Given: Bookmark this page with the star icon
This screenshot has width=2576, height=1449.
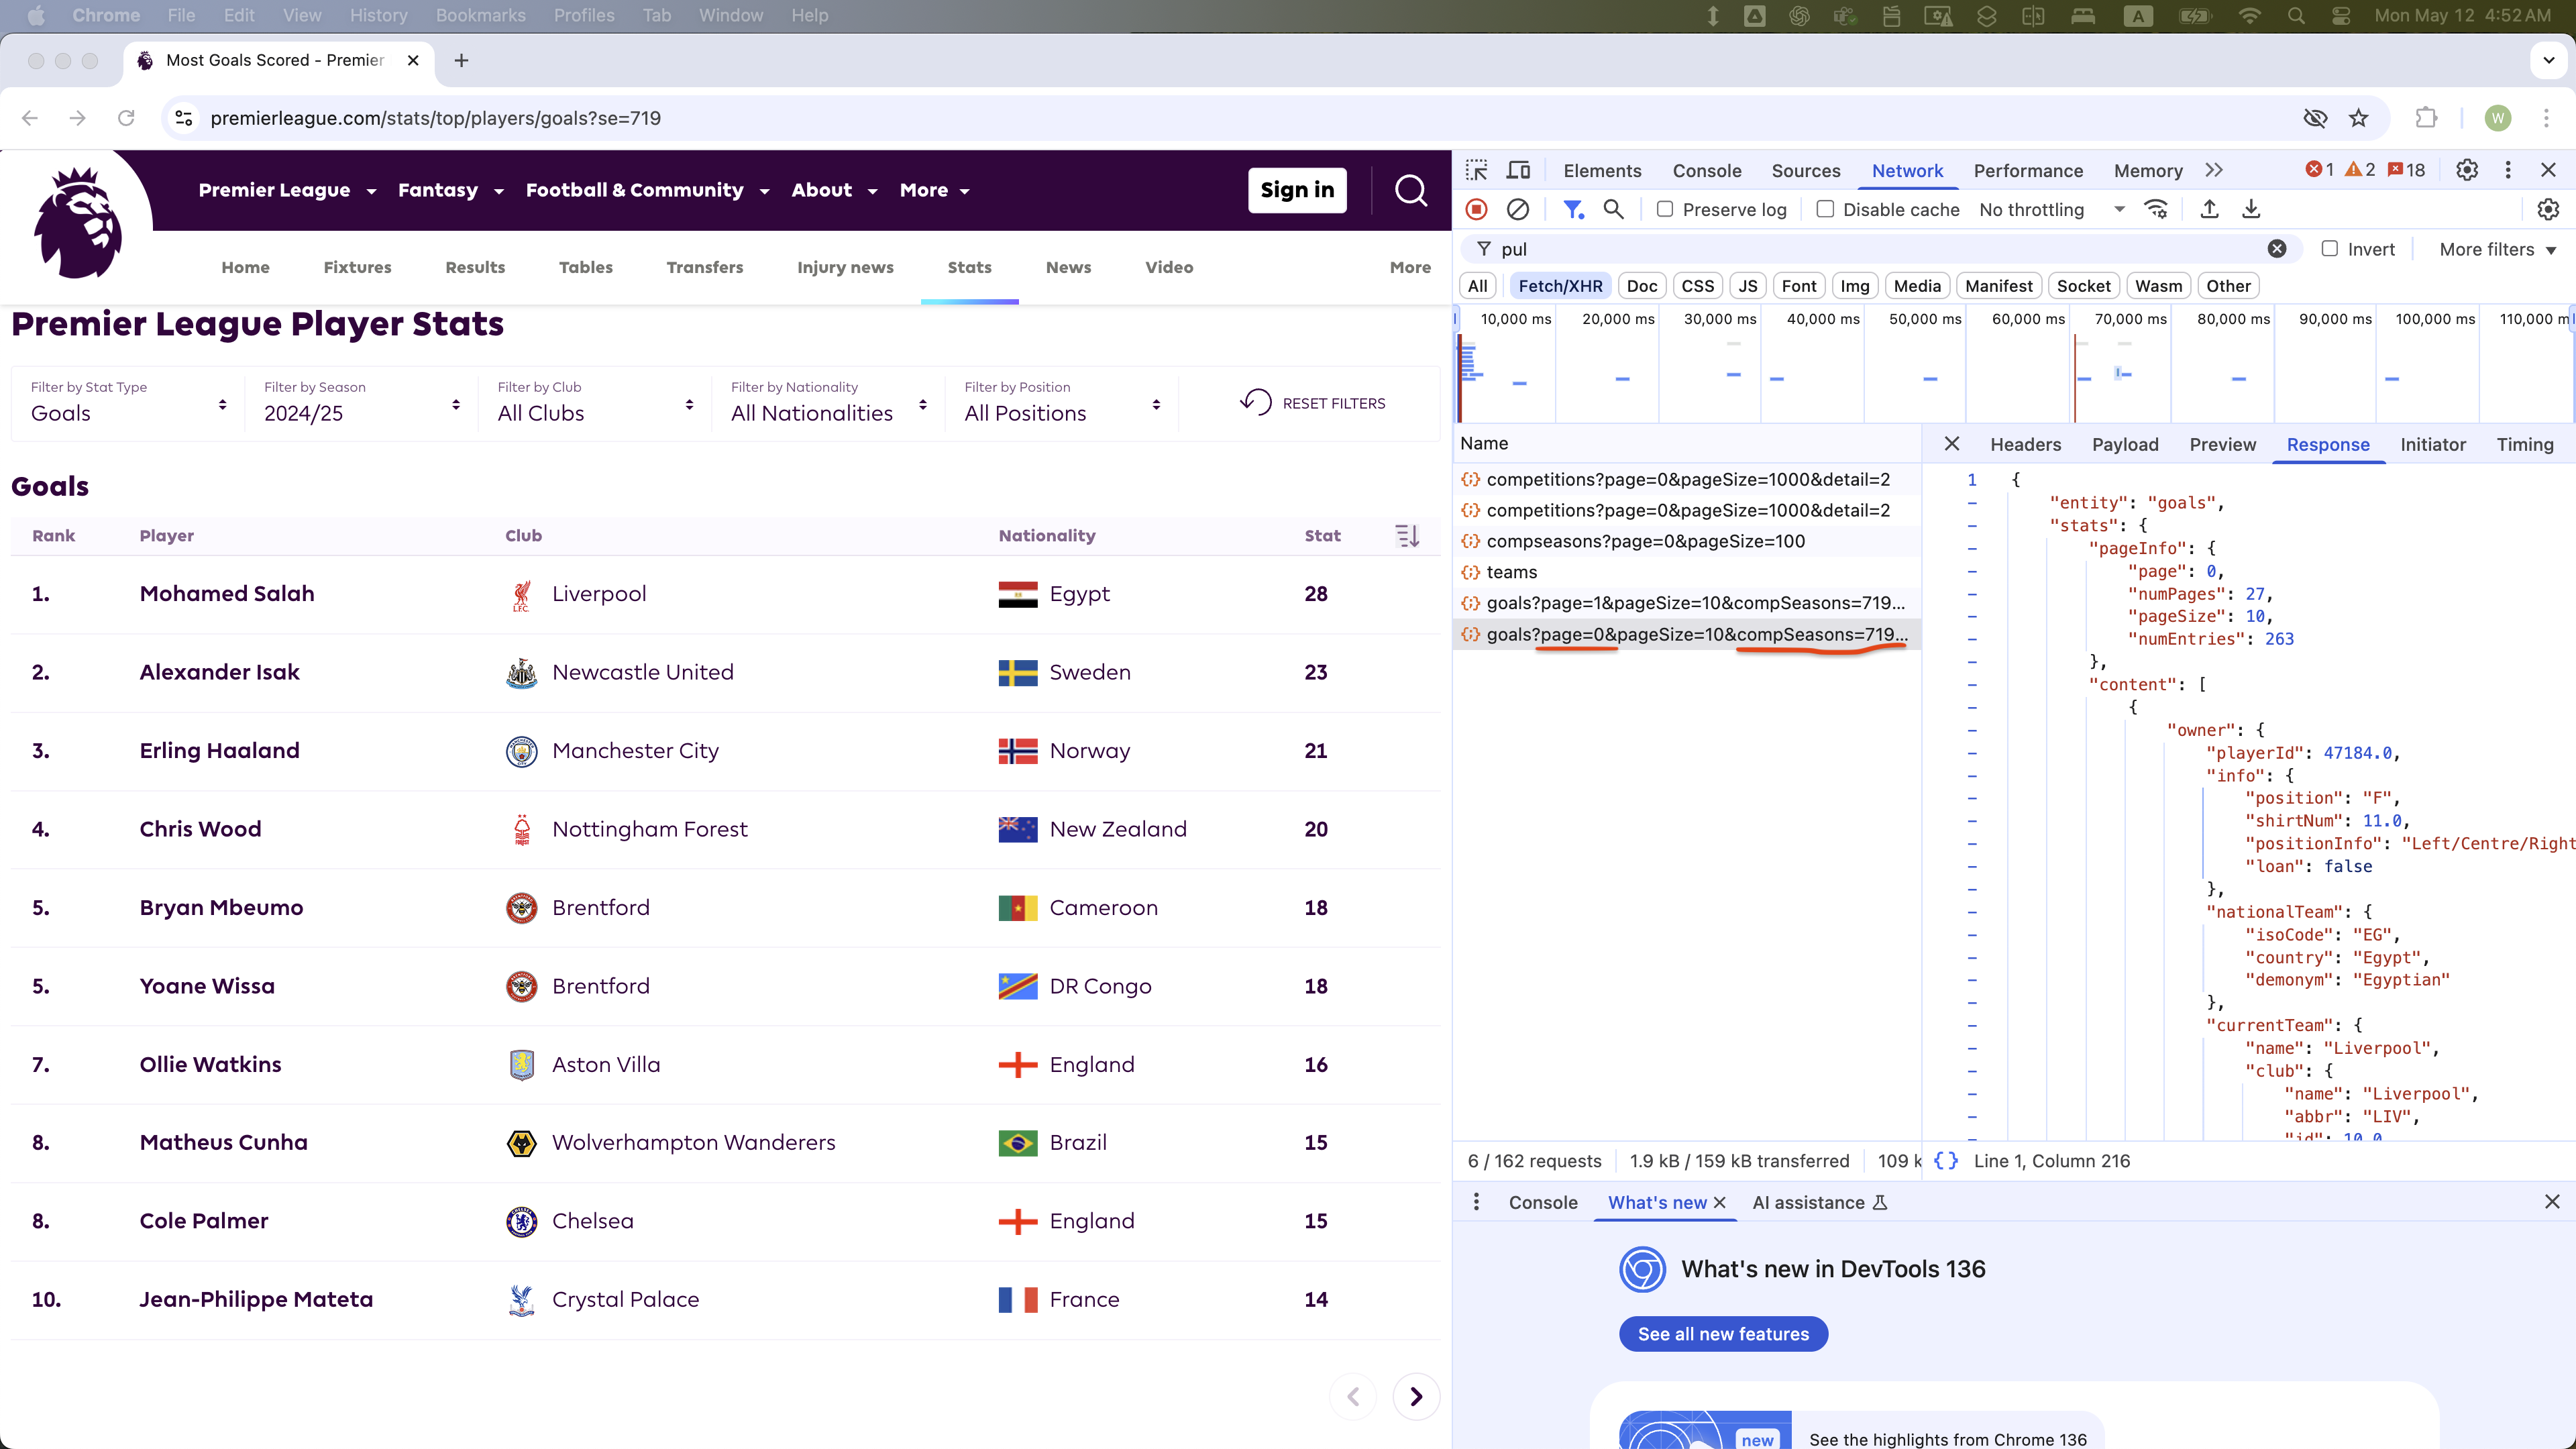Looking at the screenshot, I should coord(2358,118).
